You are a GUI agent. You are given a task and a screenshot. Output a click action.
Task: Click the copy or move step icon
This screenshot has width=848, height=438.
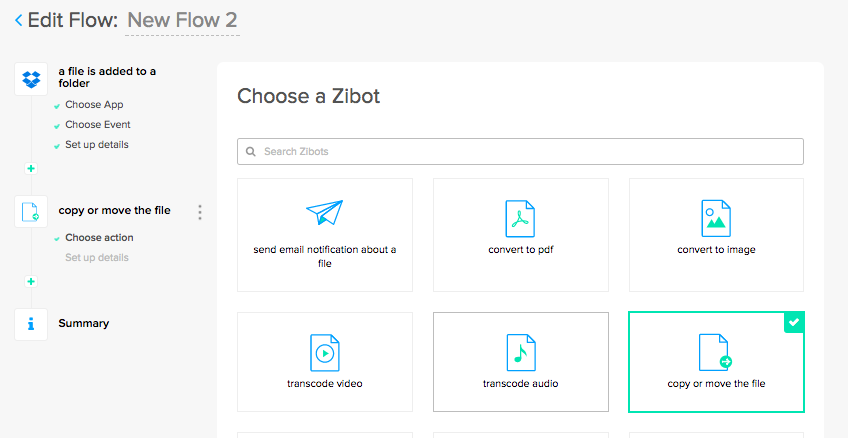[x=31, y=212]
